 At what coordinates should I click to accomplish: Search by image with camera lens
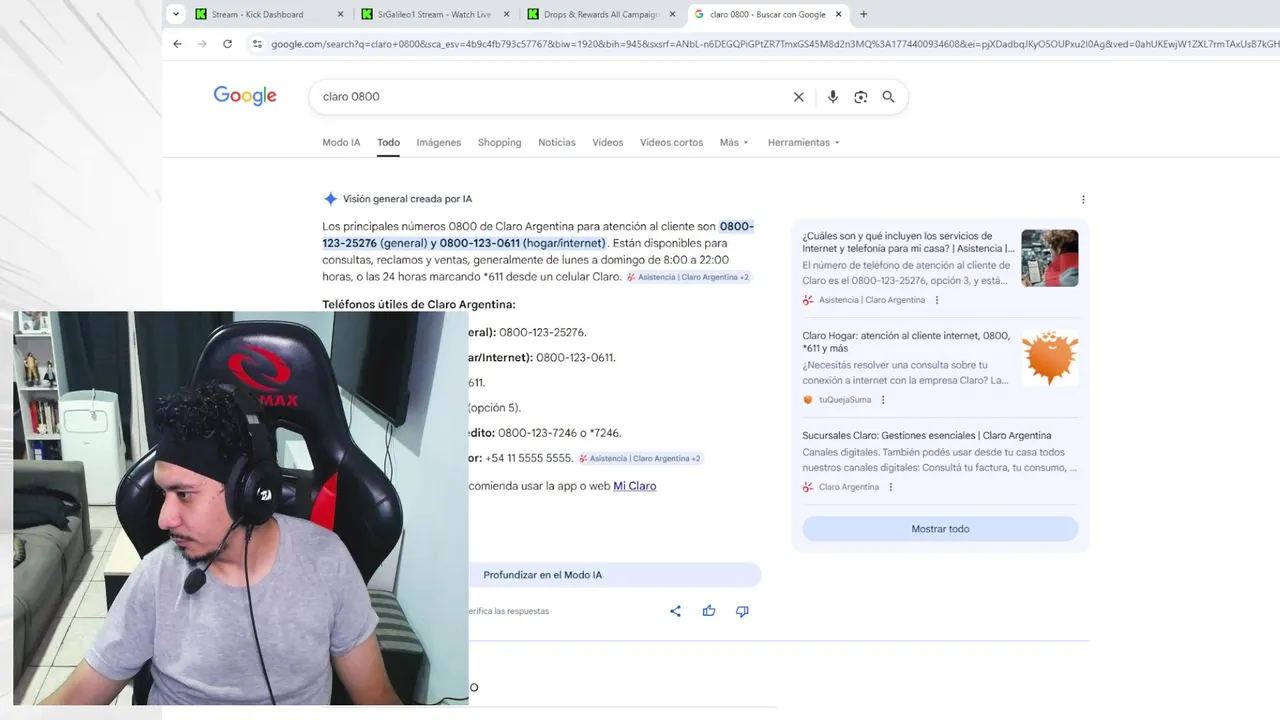860,97
